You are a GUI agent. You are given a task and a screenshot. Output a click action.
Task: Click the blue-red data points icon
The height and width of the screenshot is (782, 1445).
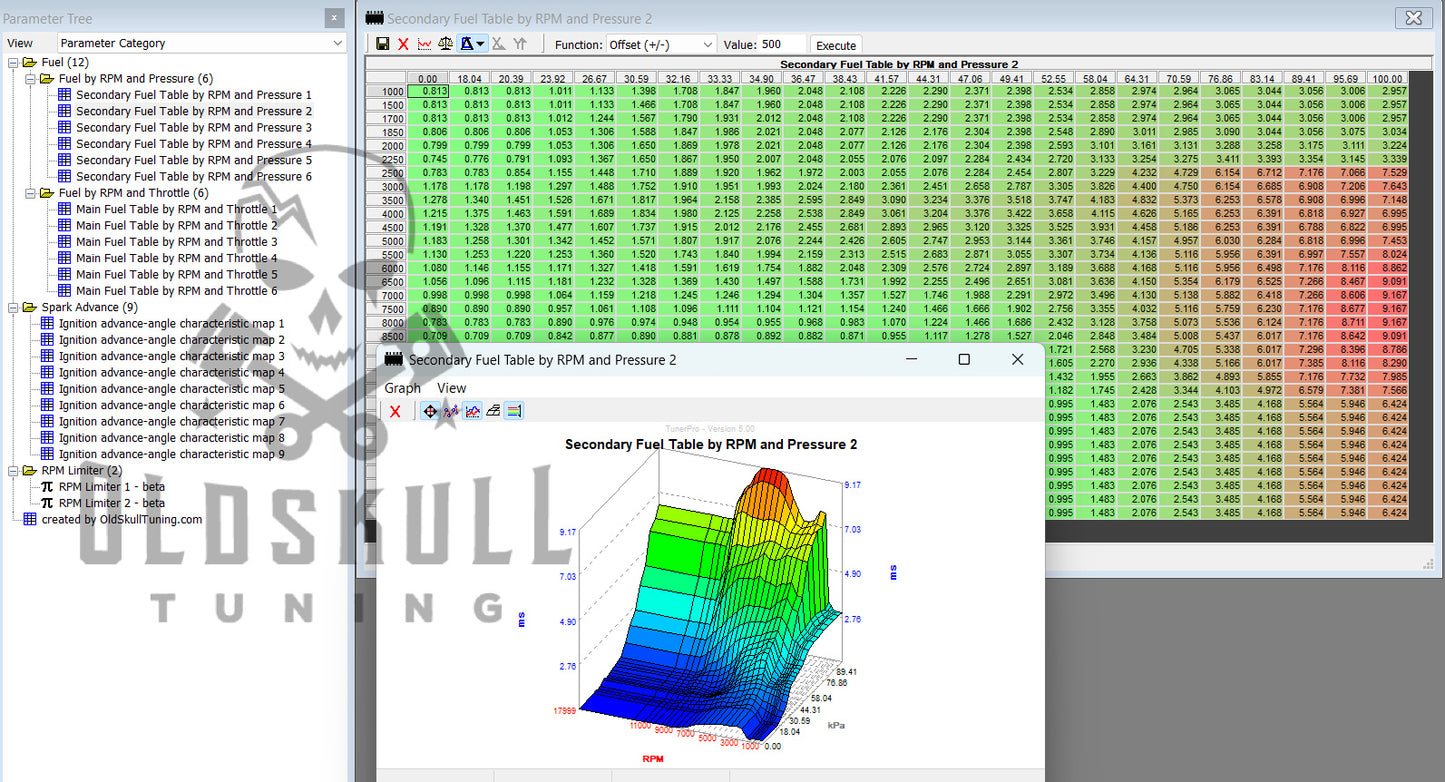click(x=451, y=411)
